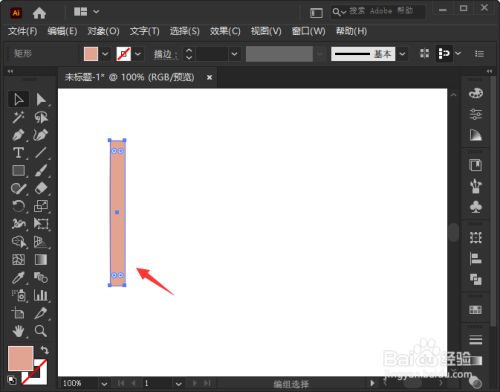Pick the Line Segment tool
The image size is (500, 392).
(x=41, y=153)
